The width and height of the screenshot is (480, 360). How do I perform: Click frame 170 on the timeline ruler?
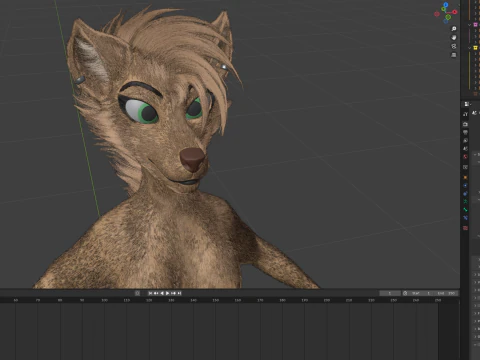[x=260, y=300]
